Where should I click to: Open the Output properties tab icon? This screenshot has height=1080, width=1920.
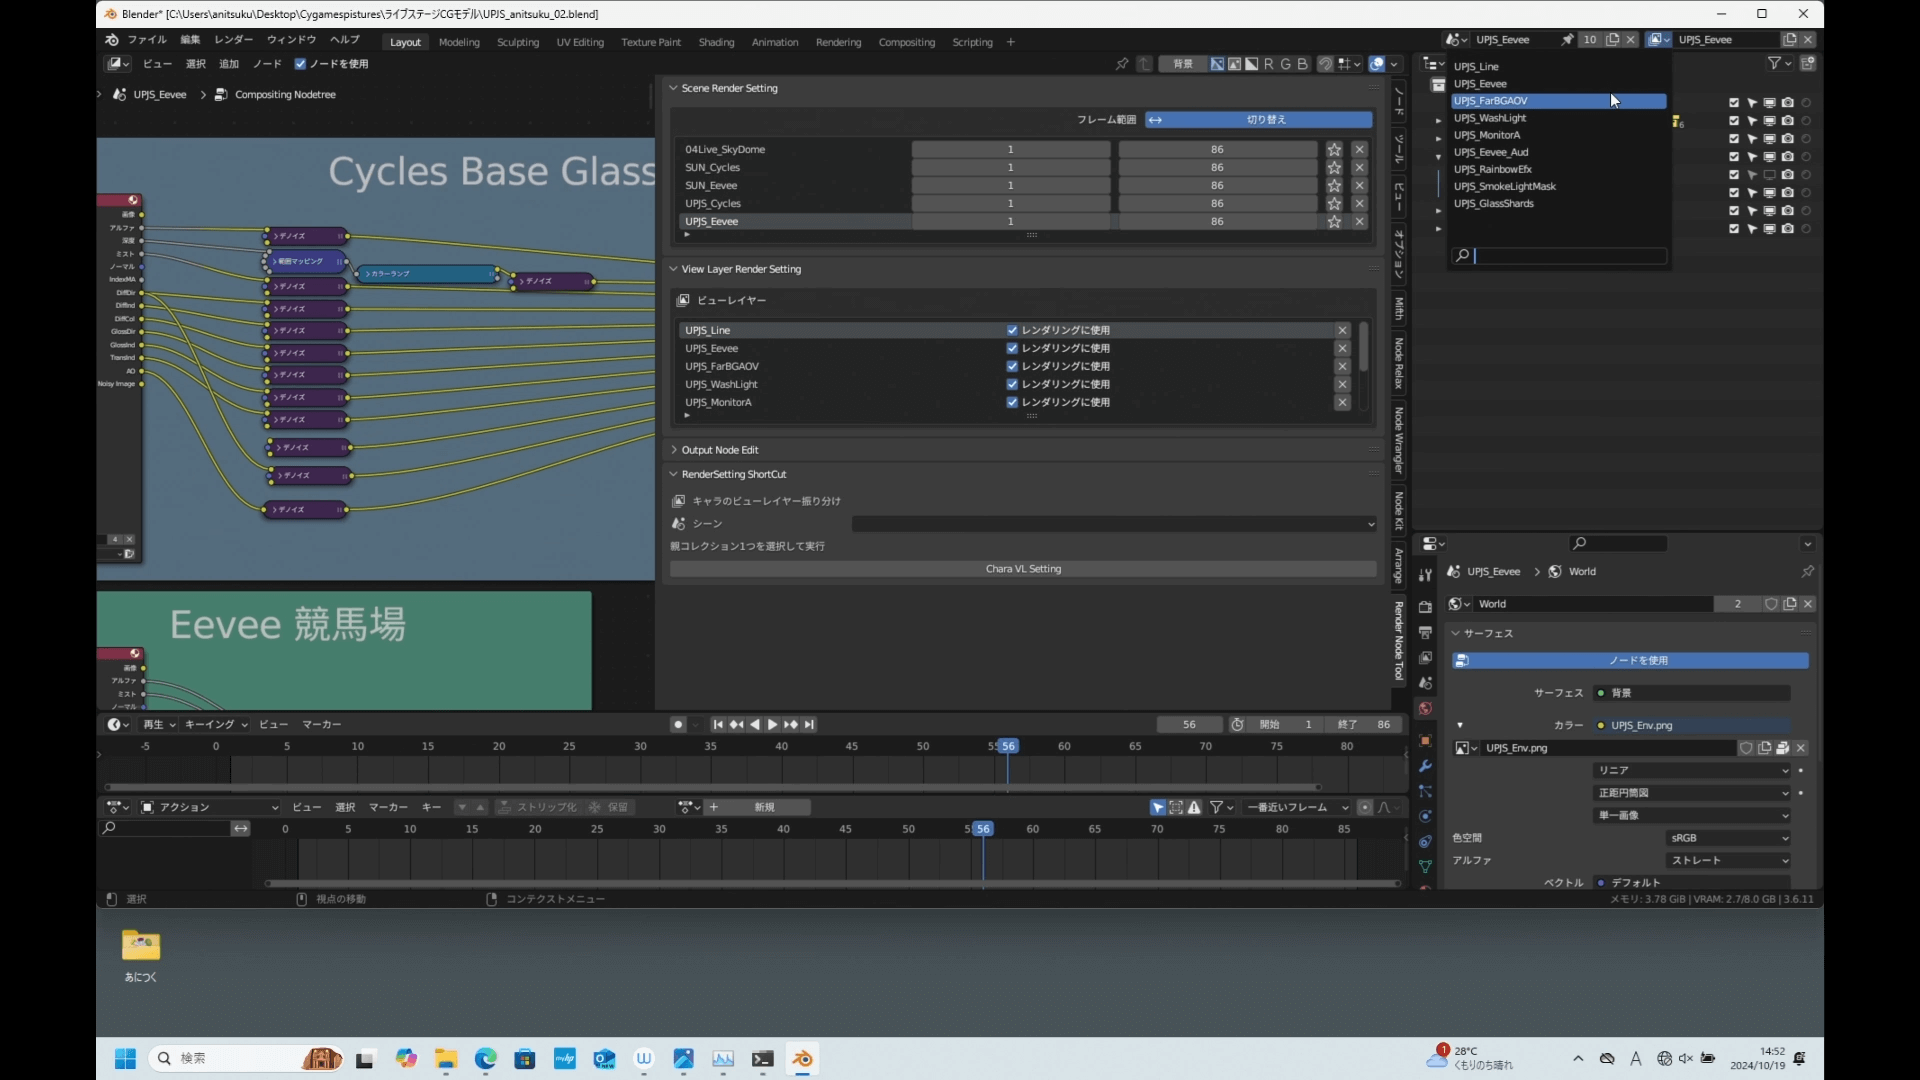coord(1425,632)
